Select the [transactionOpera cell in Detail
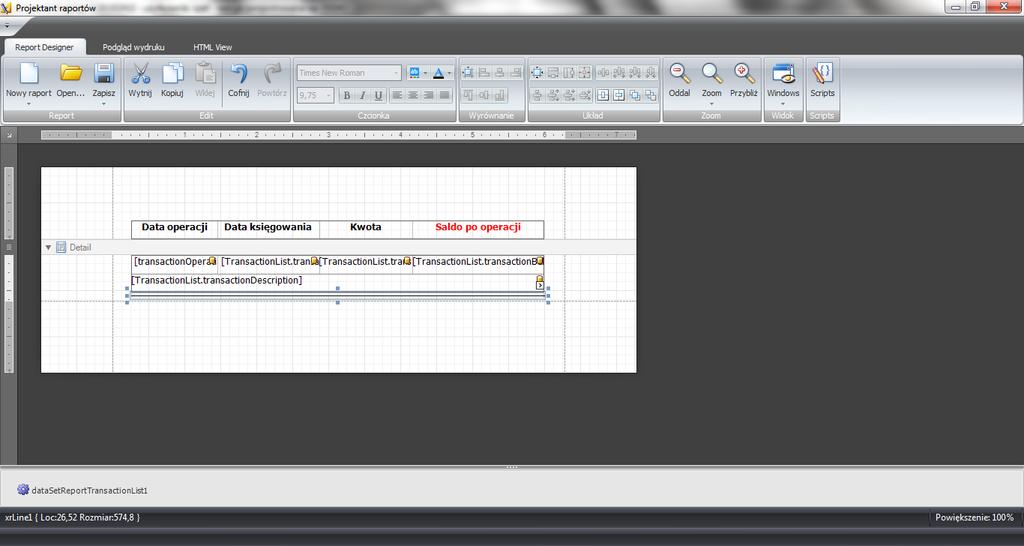1024x546 pixels. (174, 263)
